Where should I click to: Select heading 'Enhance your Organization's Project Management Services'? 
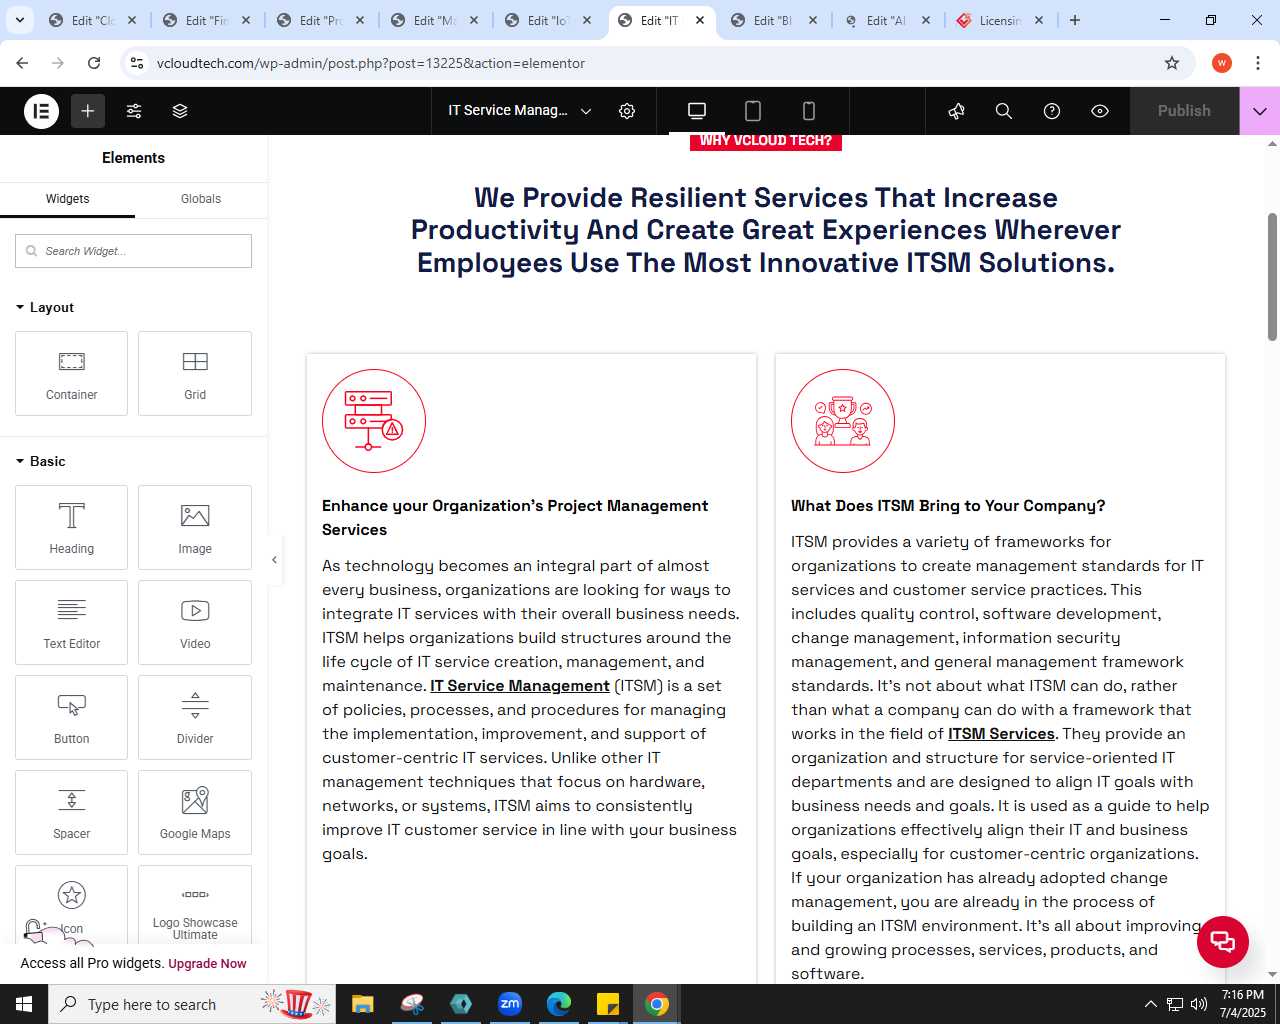(515, 518)
